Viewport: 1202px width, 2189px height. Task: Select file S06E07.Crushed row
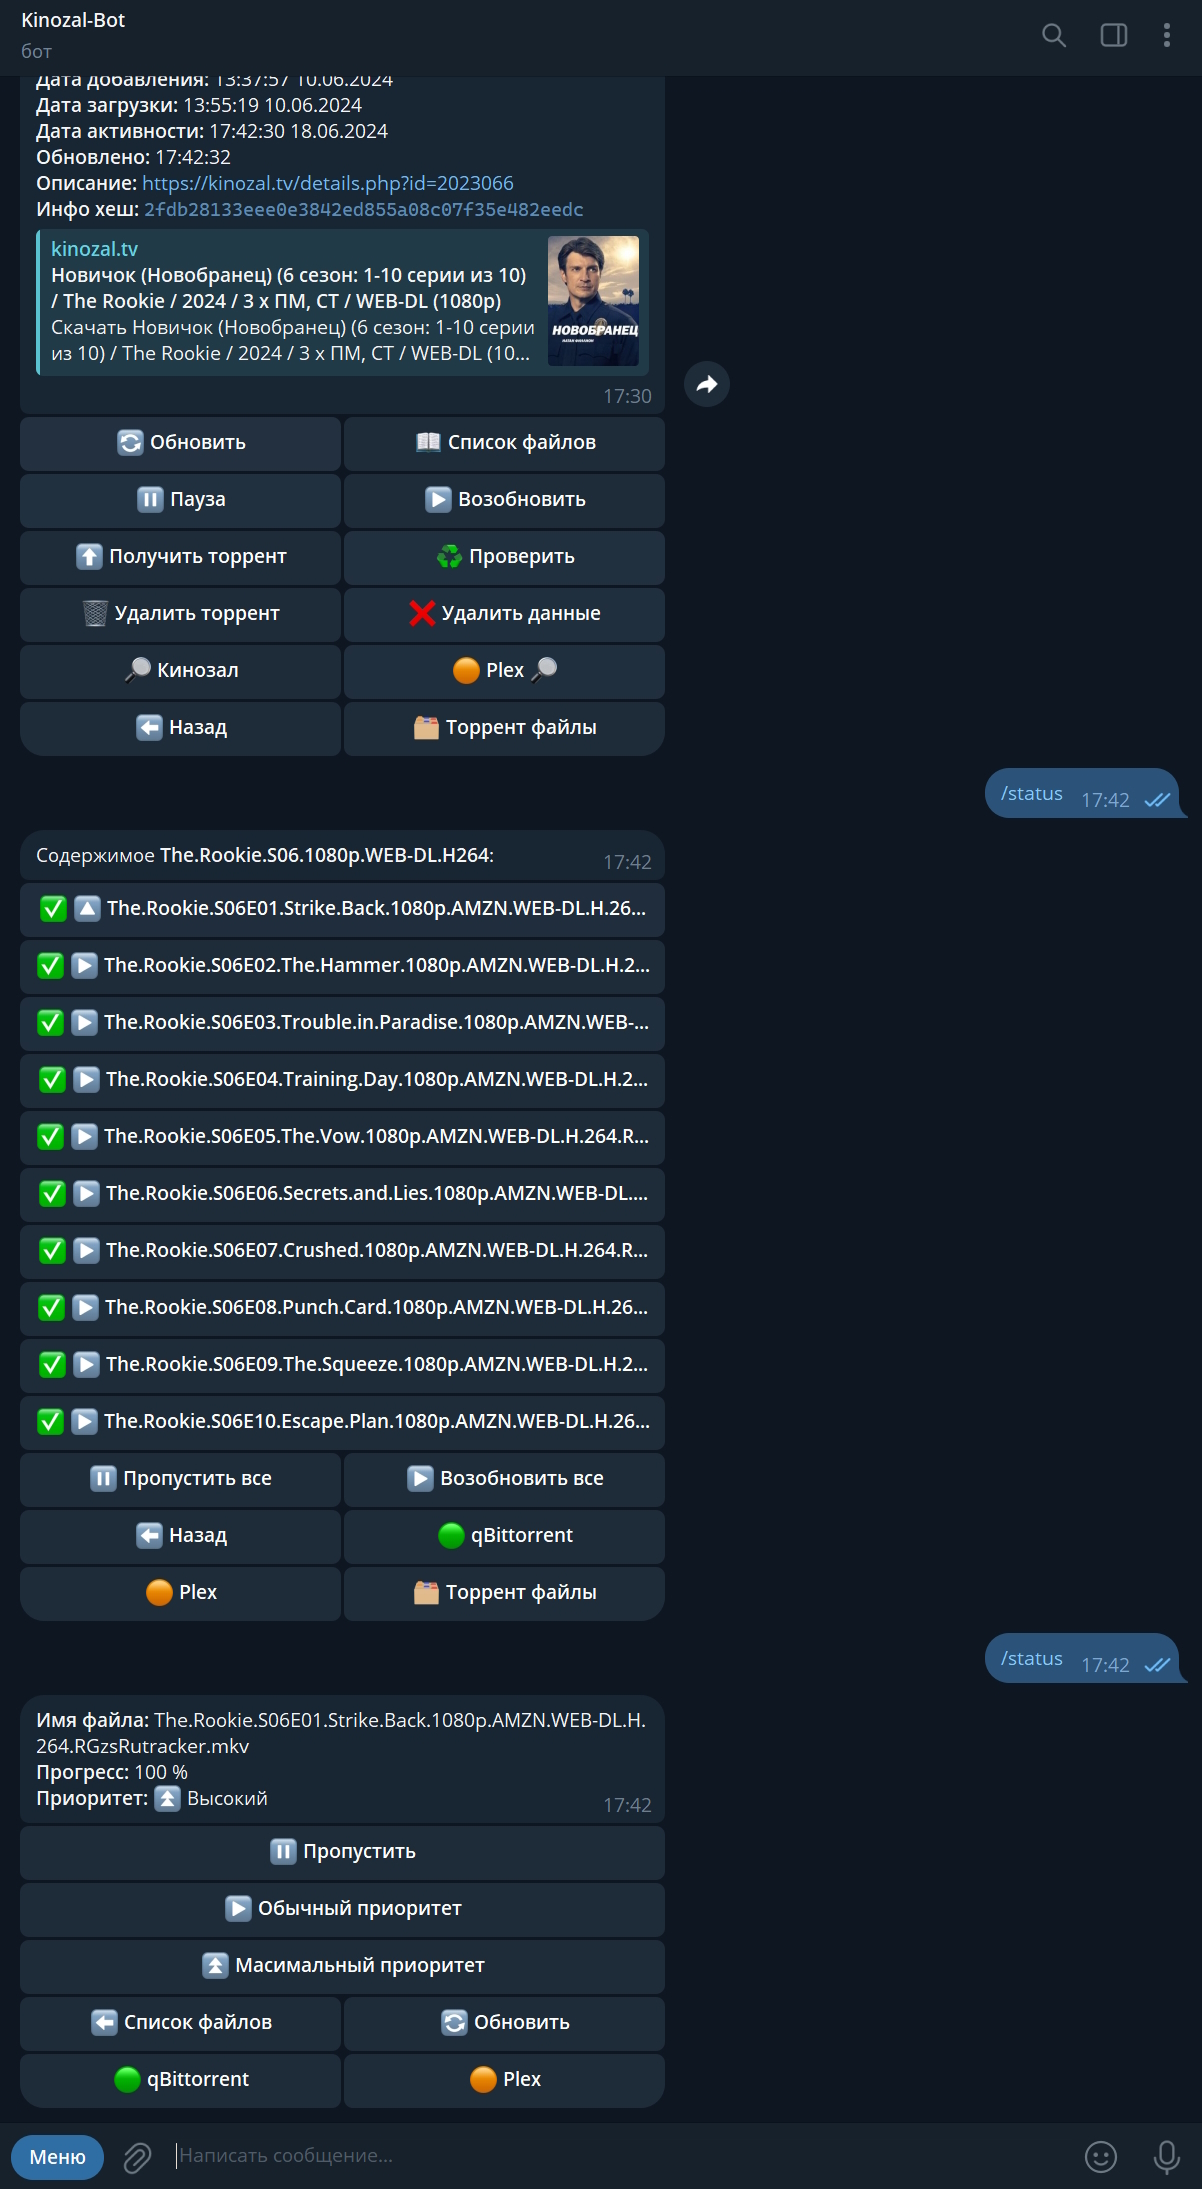tap(342, 1250)
